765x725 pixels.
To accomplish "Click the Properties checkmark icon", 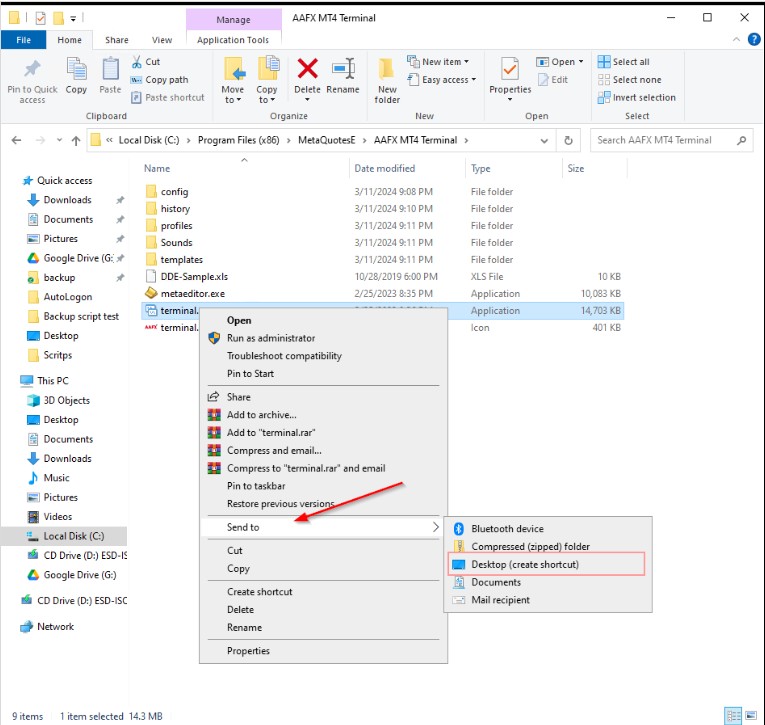I will [x=510, y=69].
